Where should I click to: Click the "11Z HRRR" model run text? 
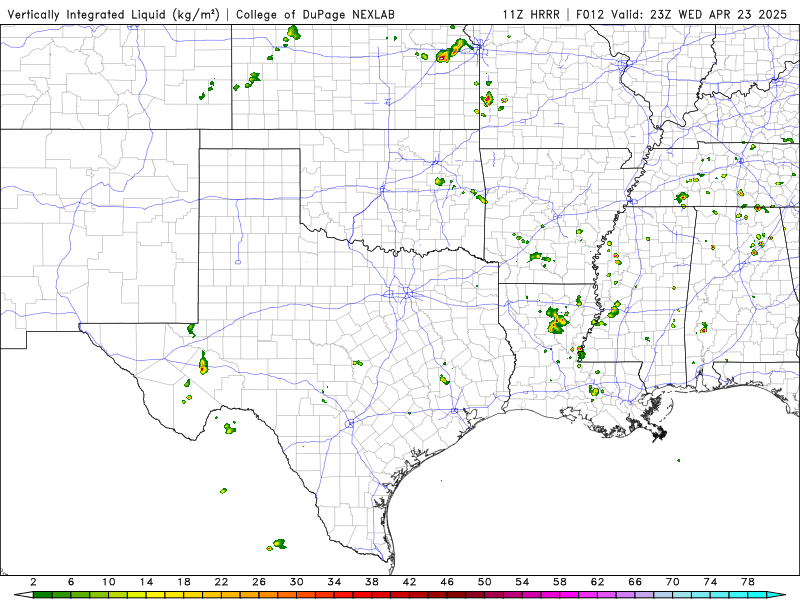531,14
